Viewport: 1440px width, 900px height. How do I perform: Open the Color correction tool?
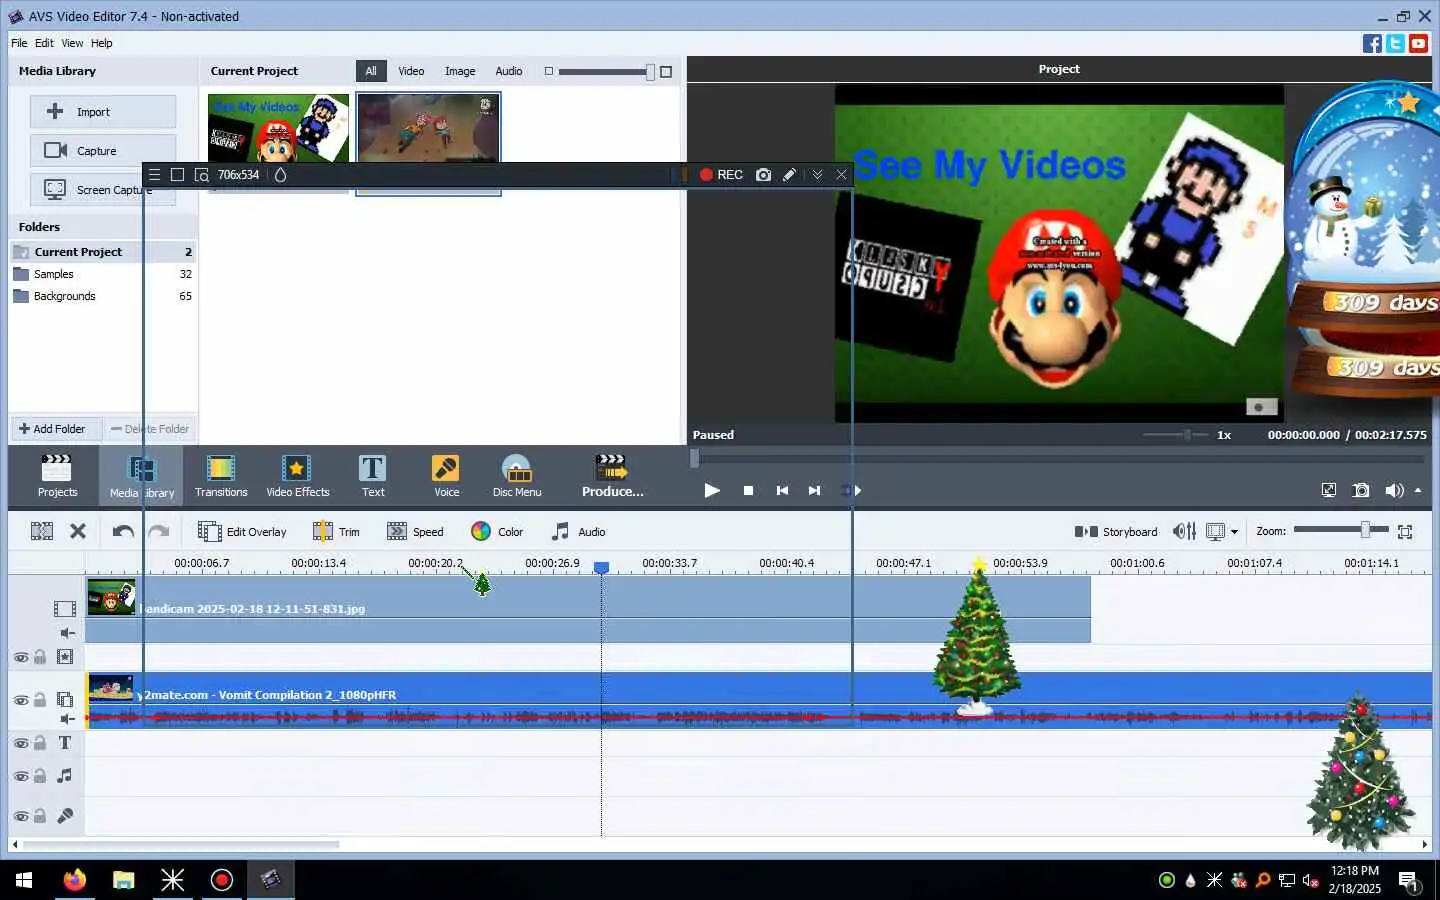tap(497, 531)
